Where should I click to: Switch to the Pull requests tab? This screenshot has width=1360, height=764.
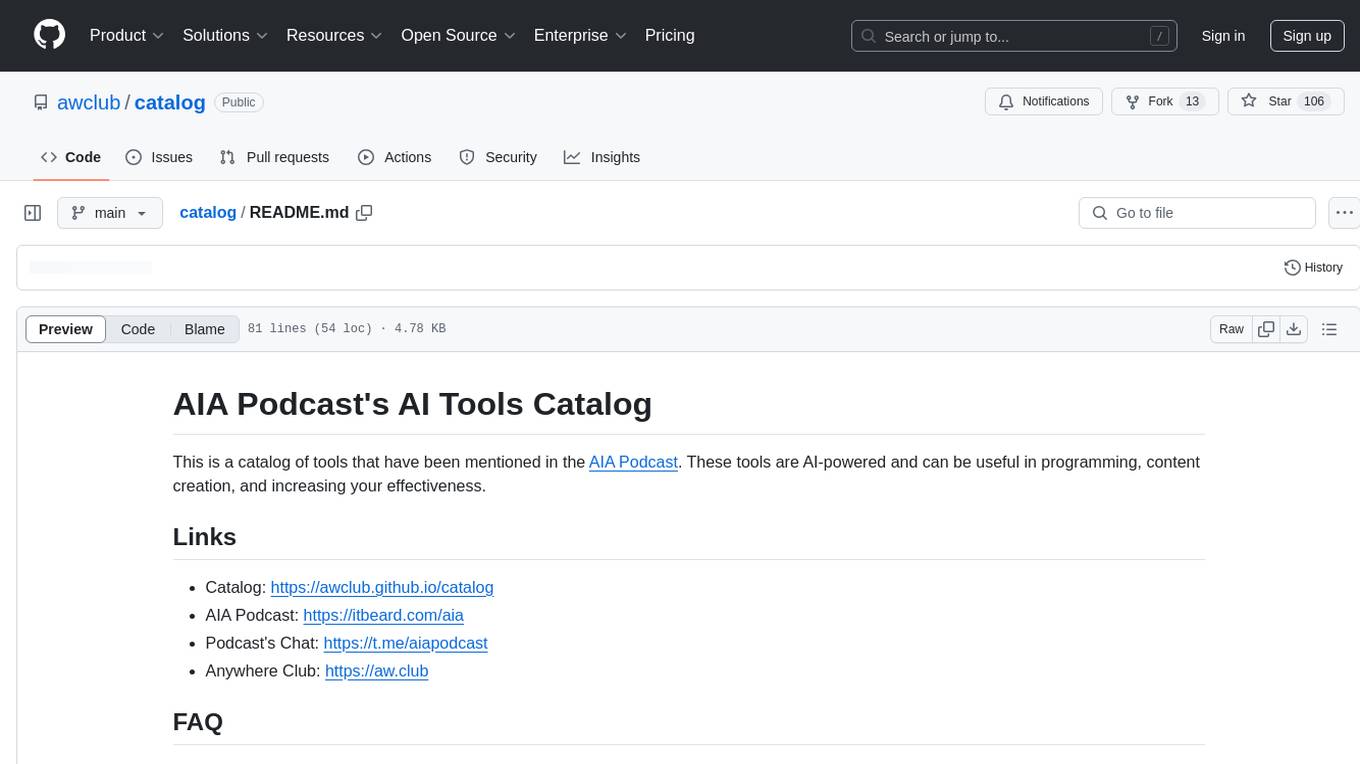point(274,157)
